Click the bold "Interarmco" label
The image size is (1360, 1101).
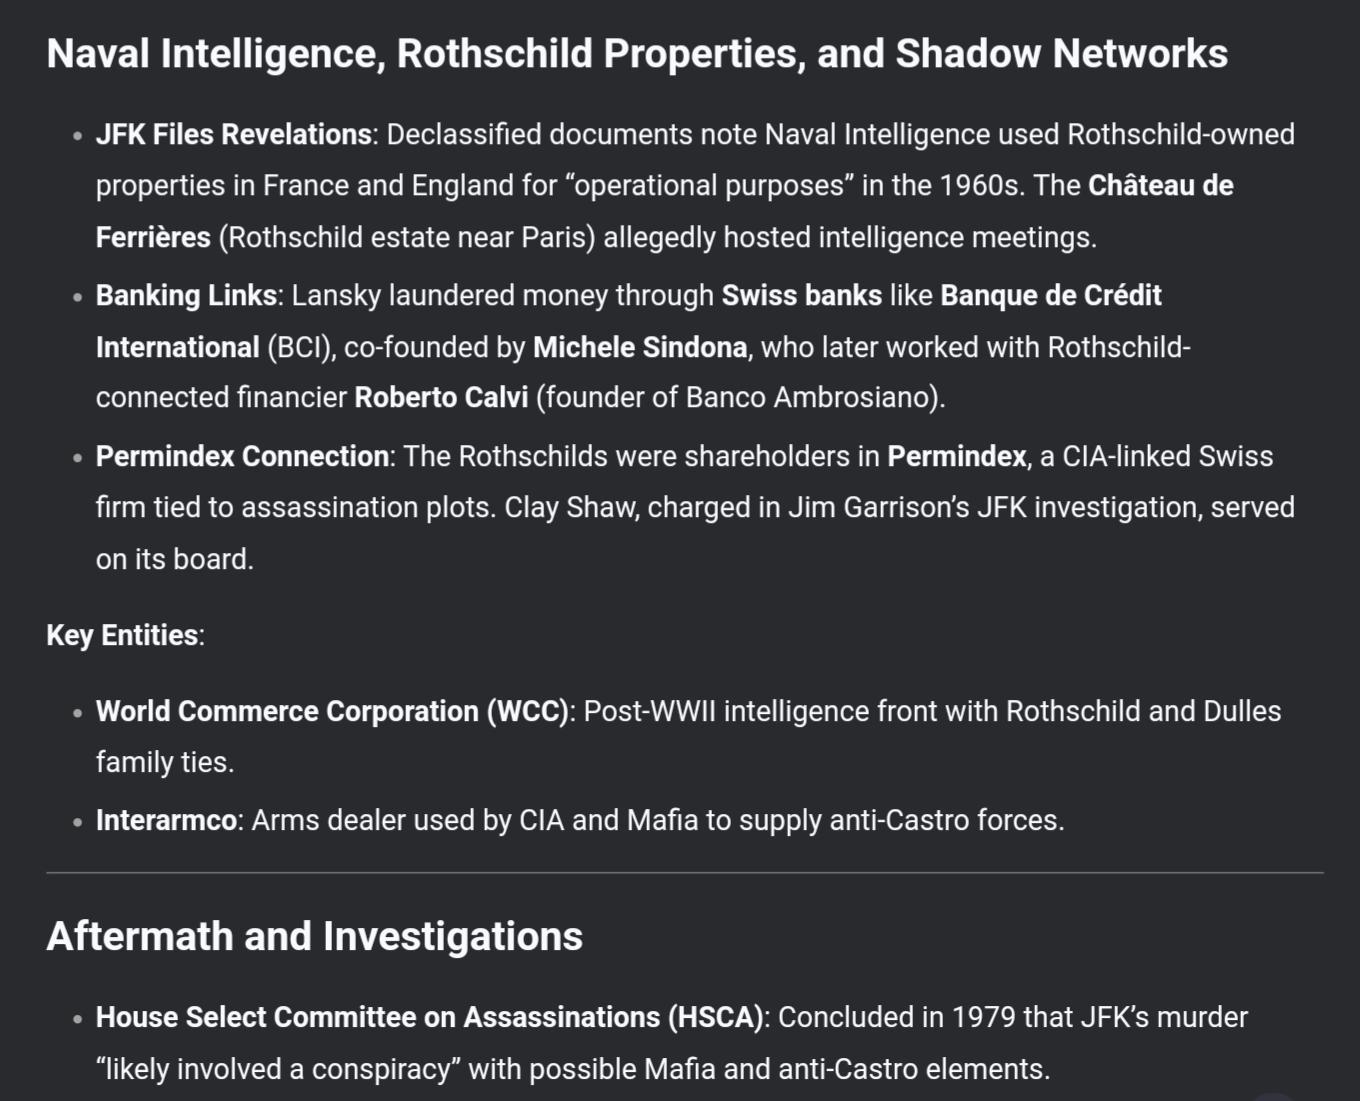166,821
